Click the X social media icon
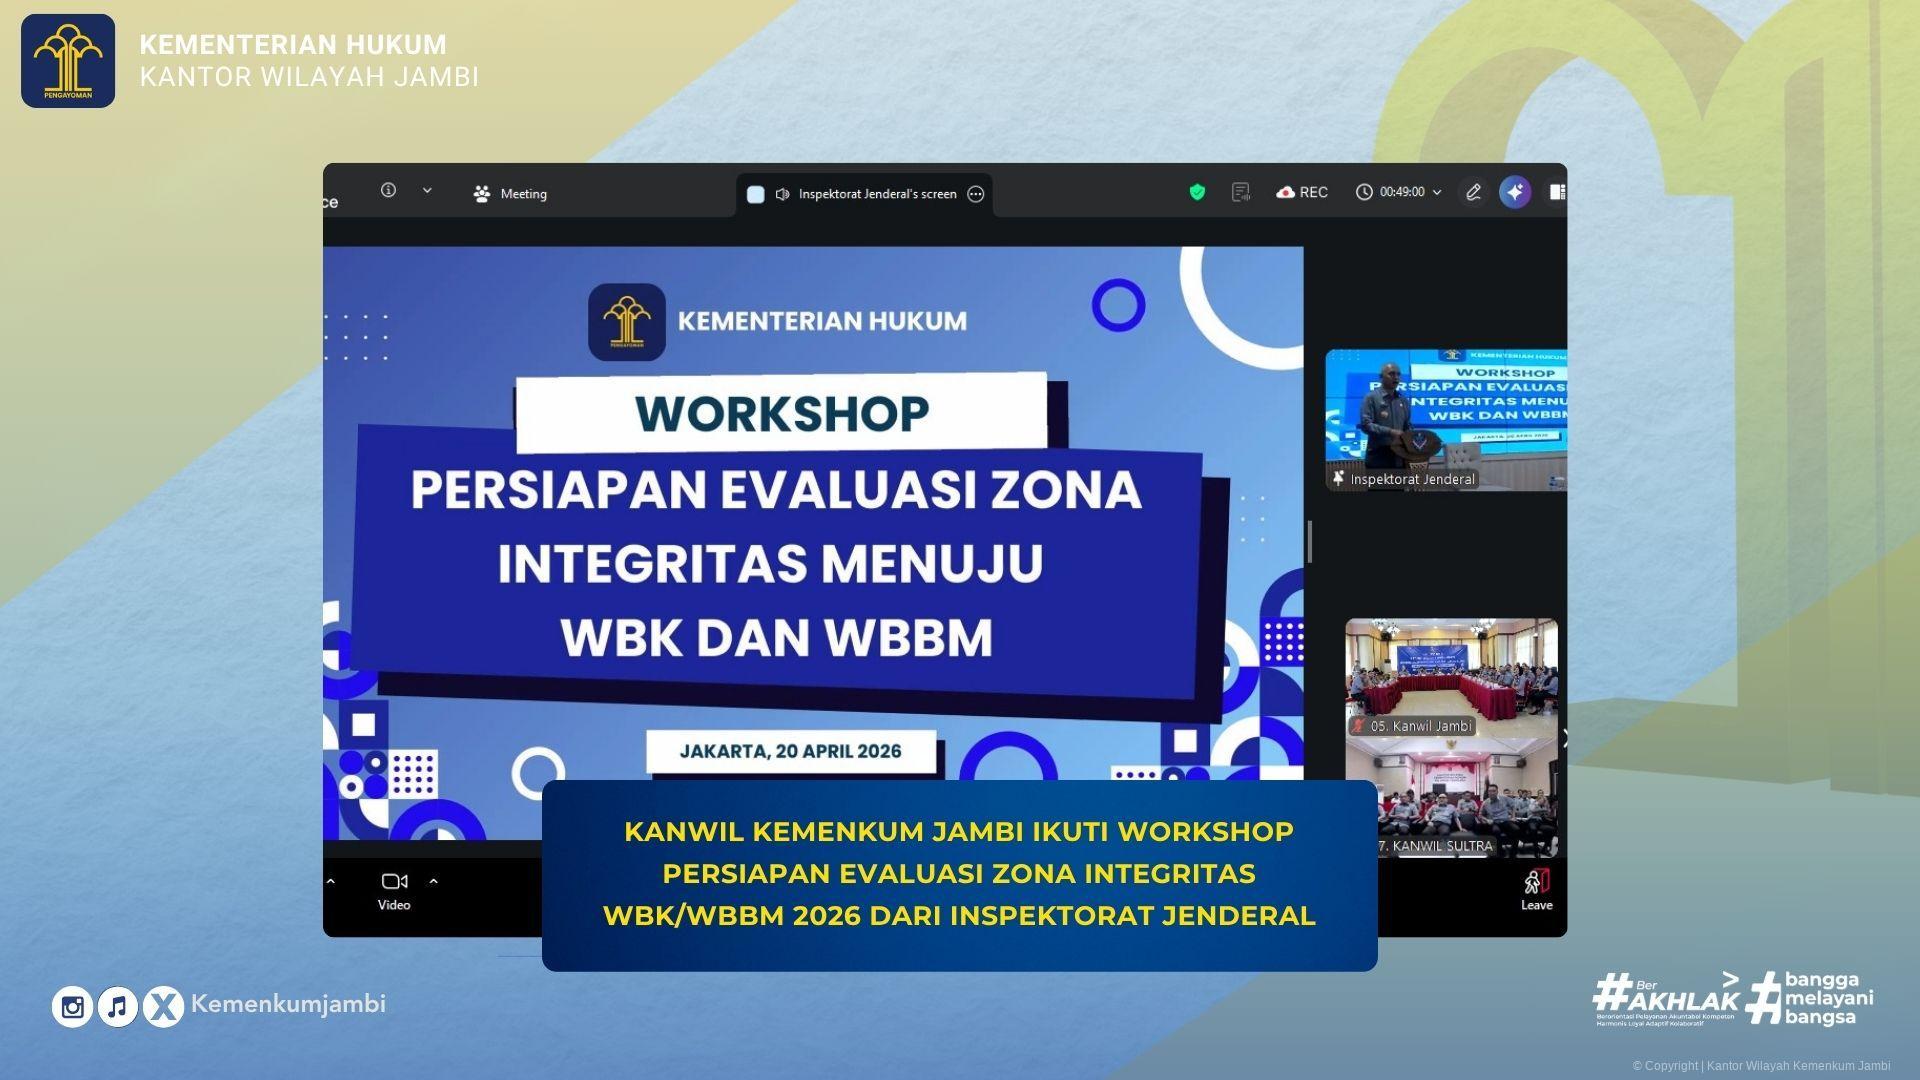 pos(162,1006)
